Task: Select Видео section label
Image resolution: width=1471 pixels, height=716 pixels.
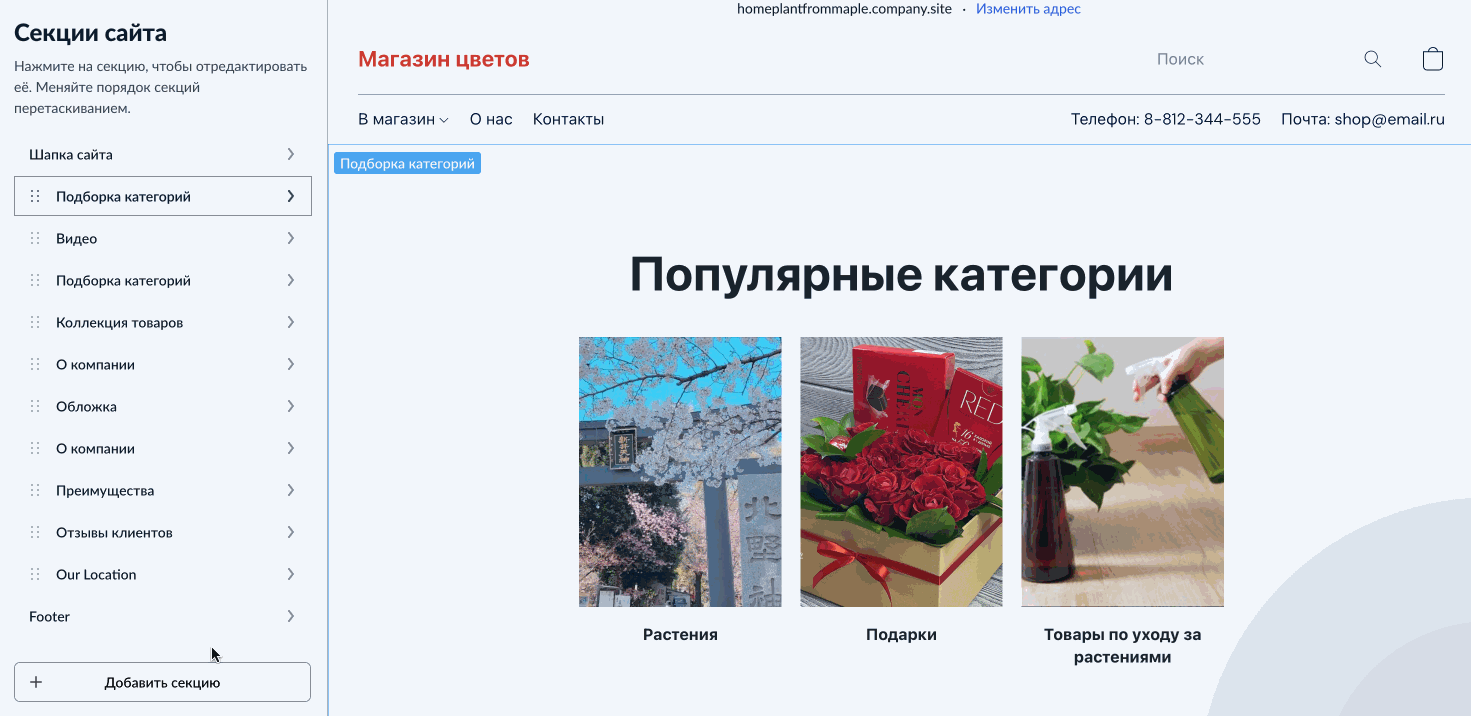Action: (76, 238)
